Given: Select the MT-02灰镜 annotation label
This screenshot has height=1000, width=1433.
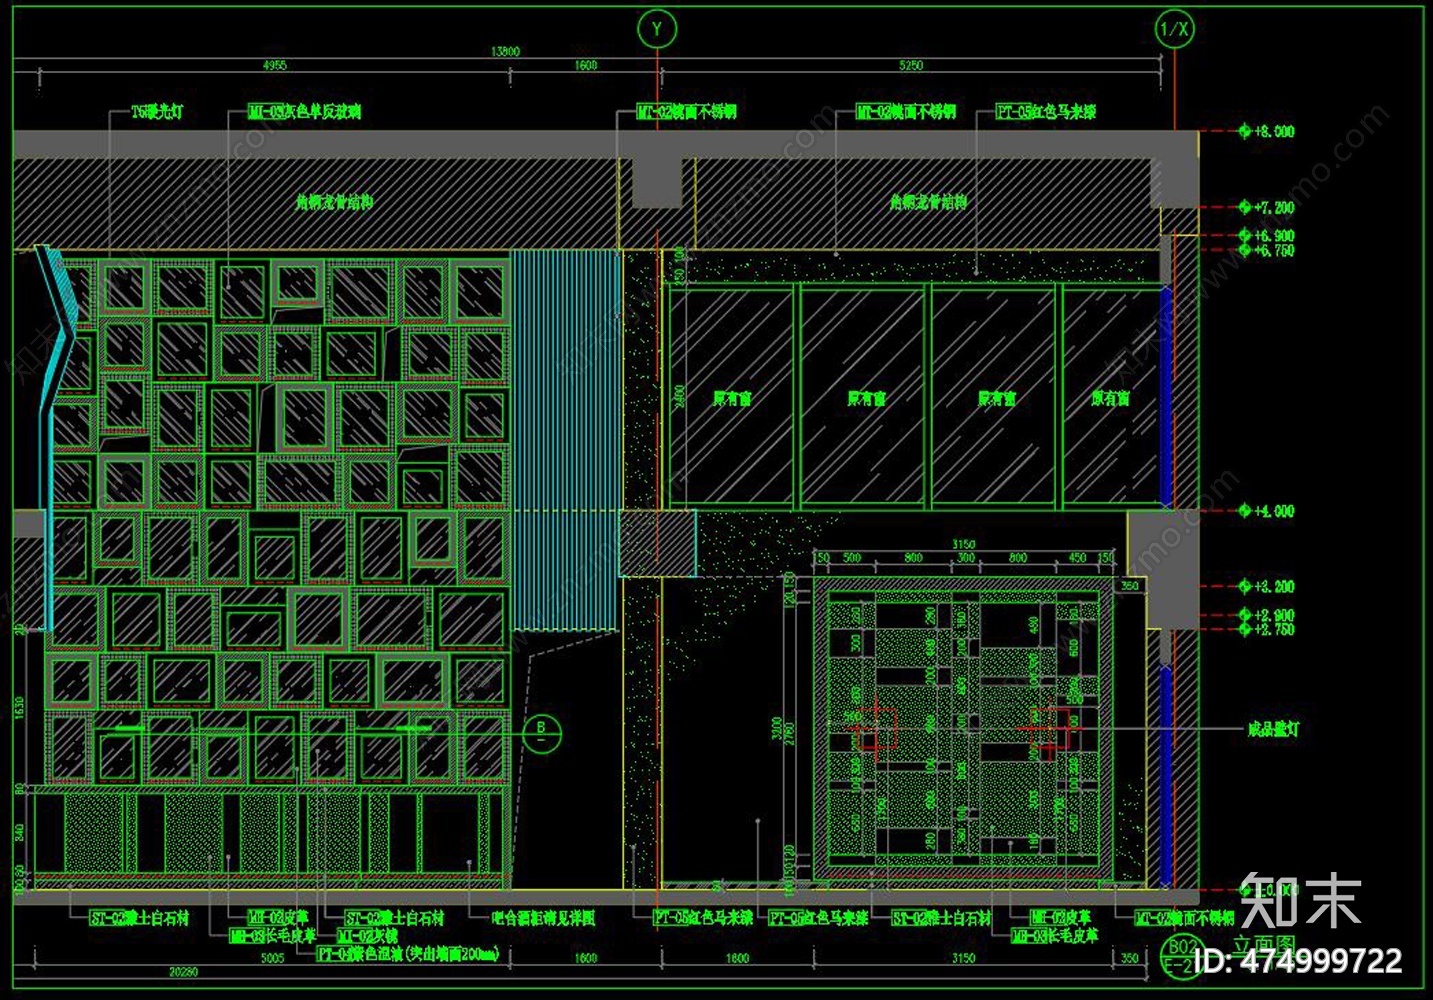Looking at the screenshot, I should 367,936.
